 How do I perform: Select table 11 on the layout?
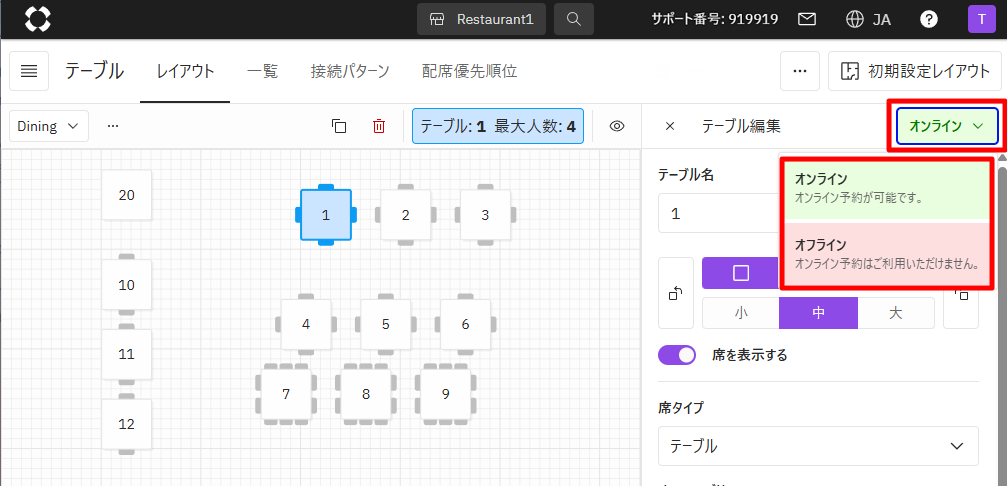tap(127, 354)
